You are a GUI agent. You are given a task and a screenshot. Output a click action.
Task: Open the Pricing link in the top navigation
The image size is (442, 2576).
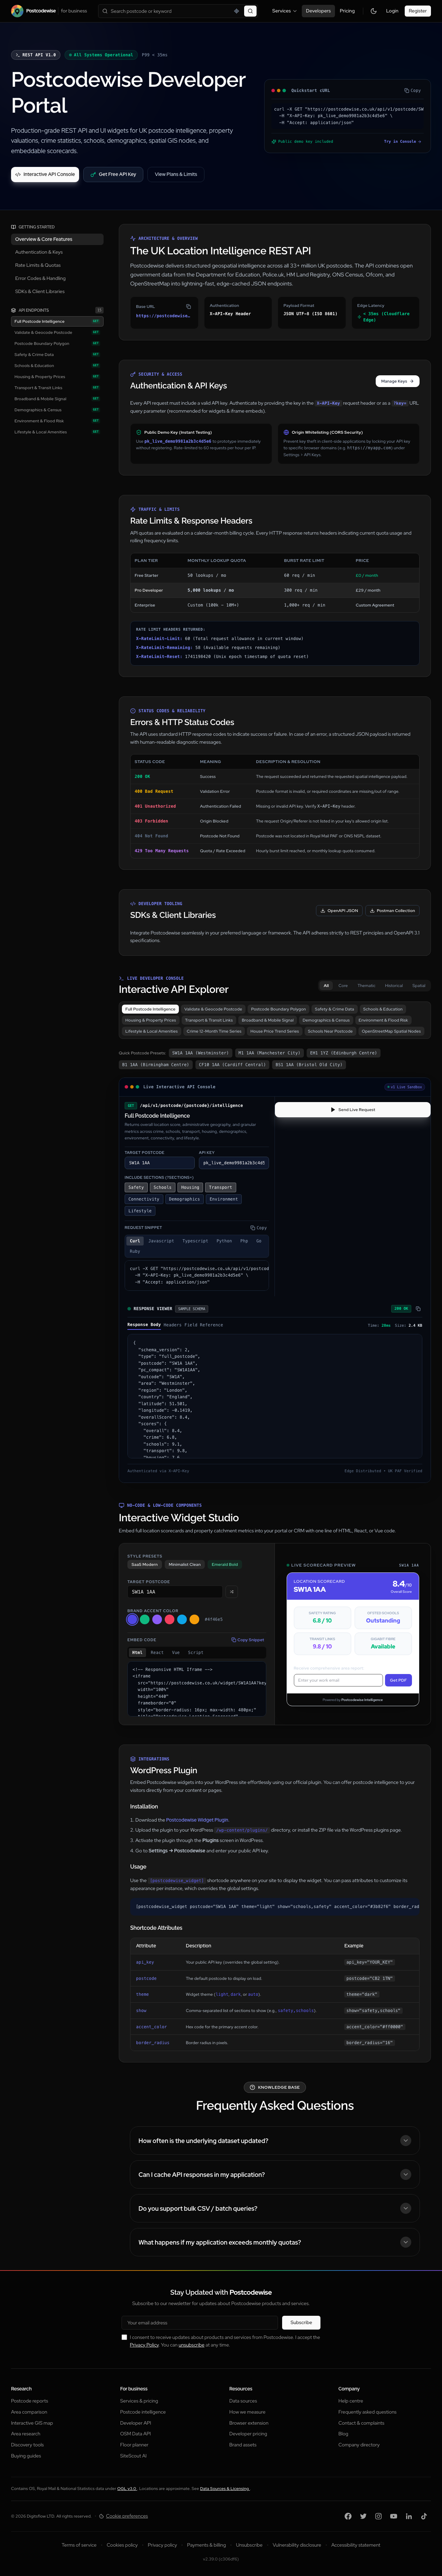coord(347,11)
